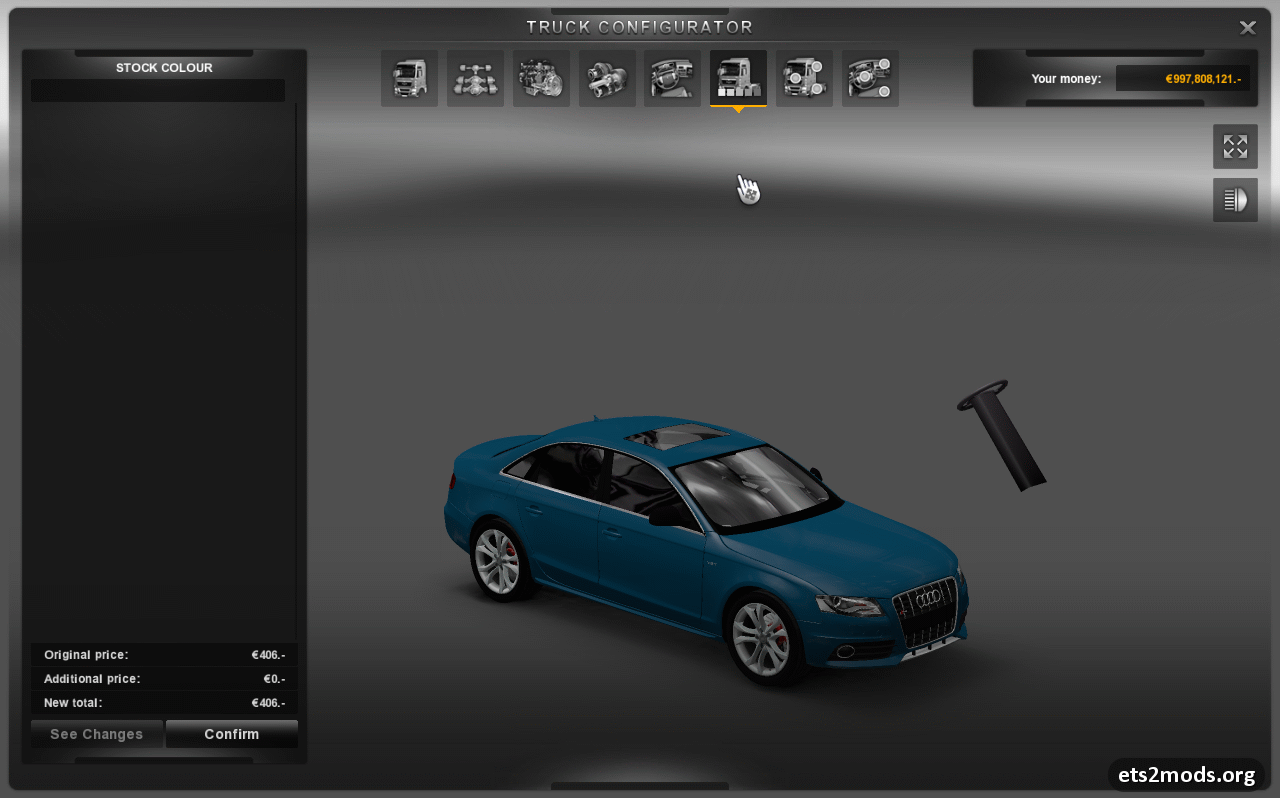Screen dimensions: 1280x798
Task: Open the engine category icon
Action: (541, 78)
